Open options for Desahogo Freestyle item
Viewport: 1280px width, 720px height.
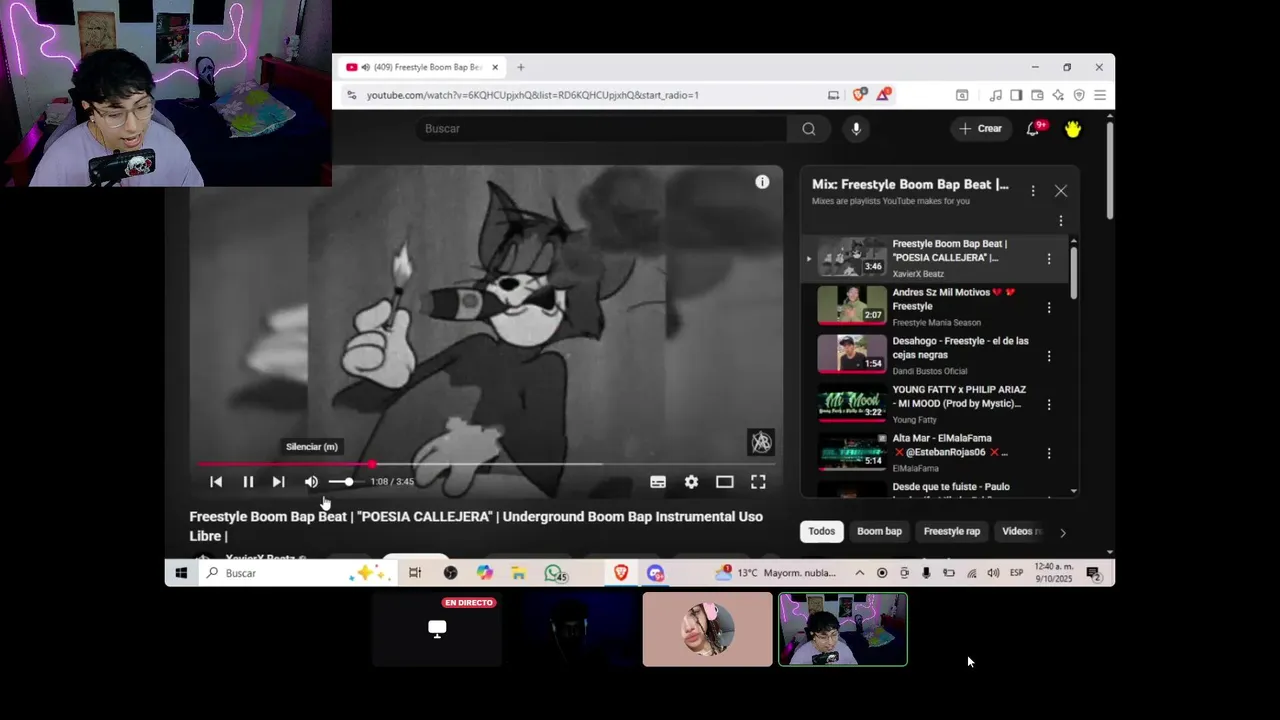pos(1049,356)
